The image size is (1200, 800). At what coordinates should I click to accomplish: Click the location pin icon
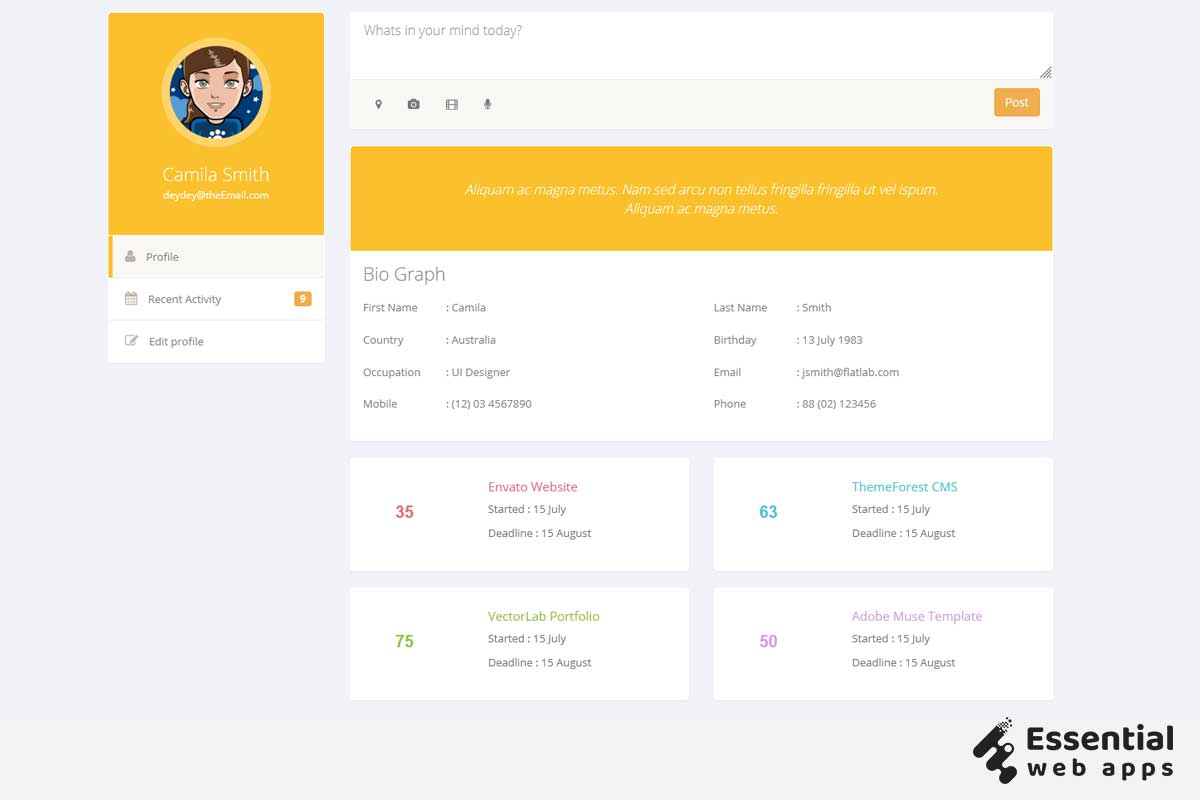click(x=378, y=104)
